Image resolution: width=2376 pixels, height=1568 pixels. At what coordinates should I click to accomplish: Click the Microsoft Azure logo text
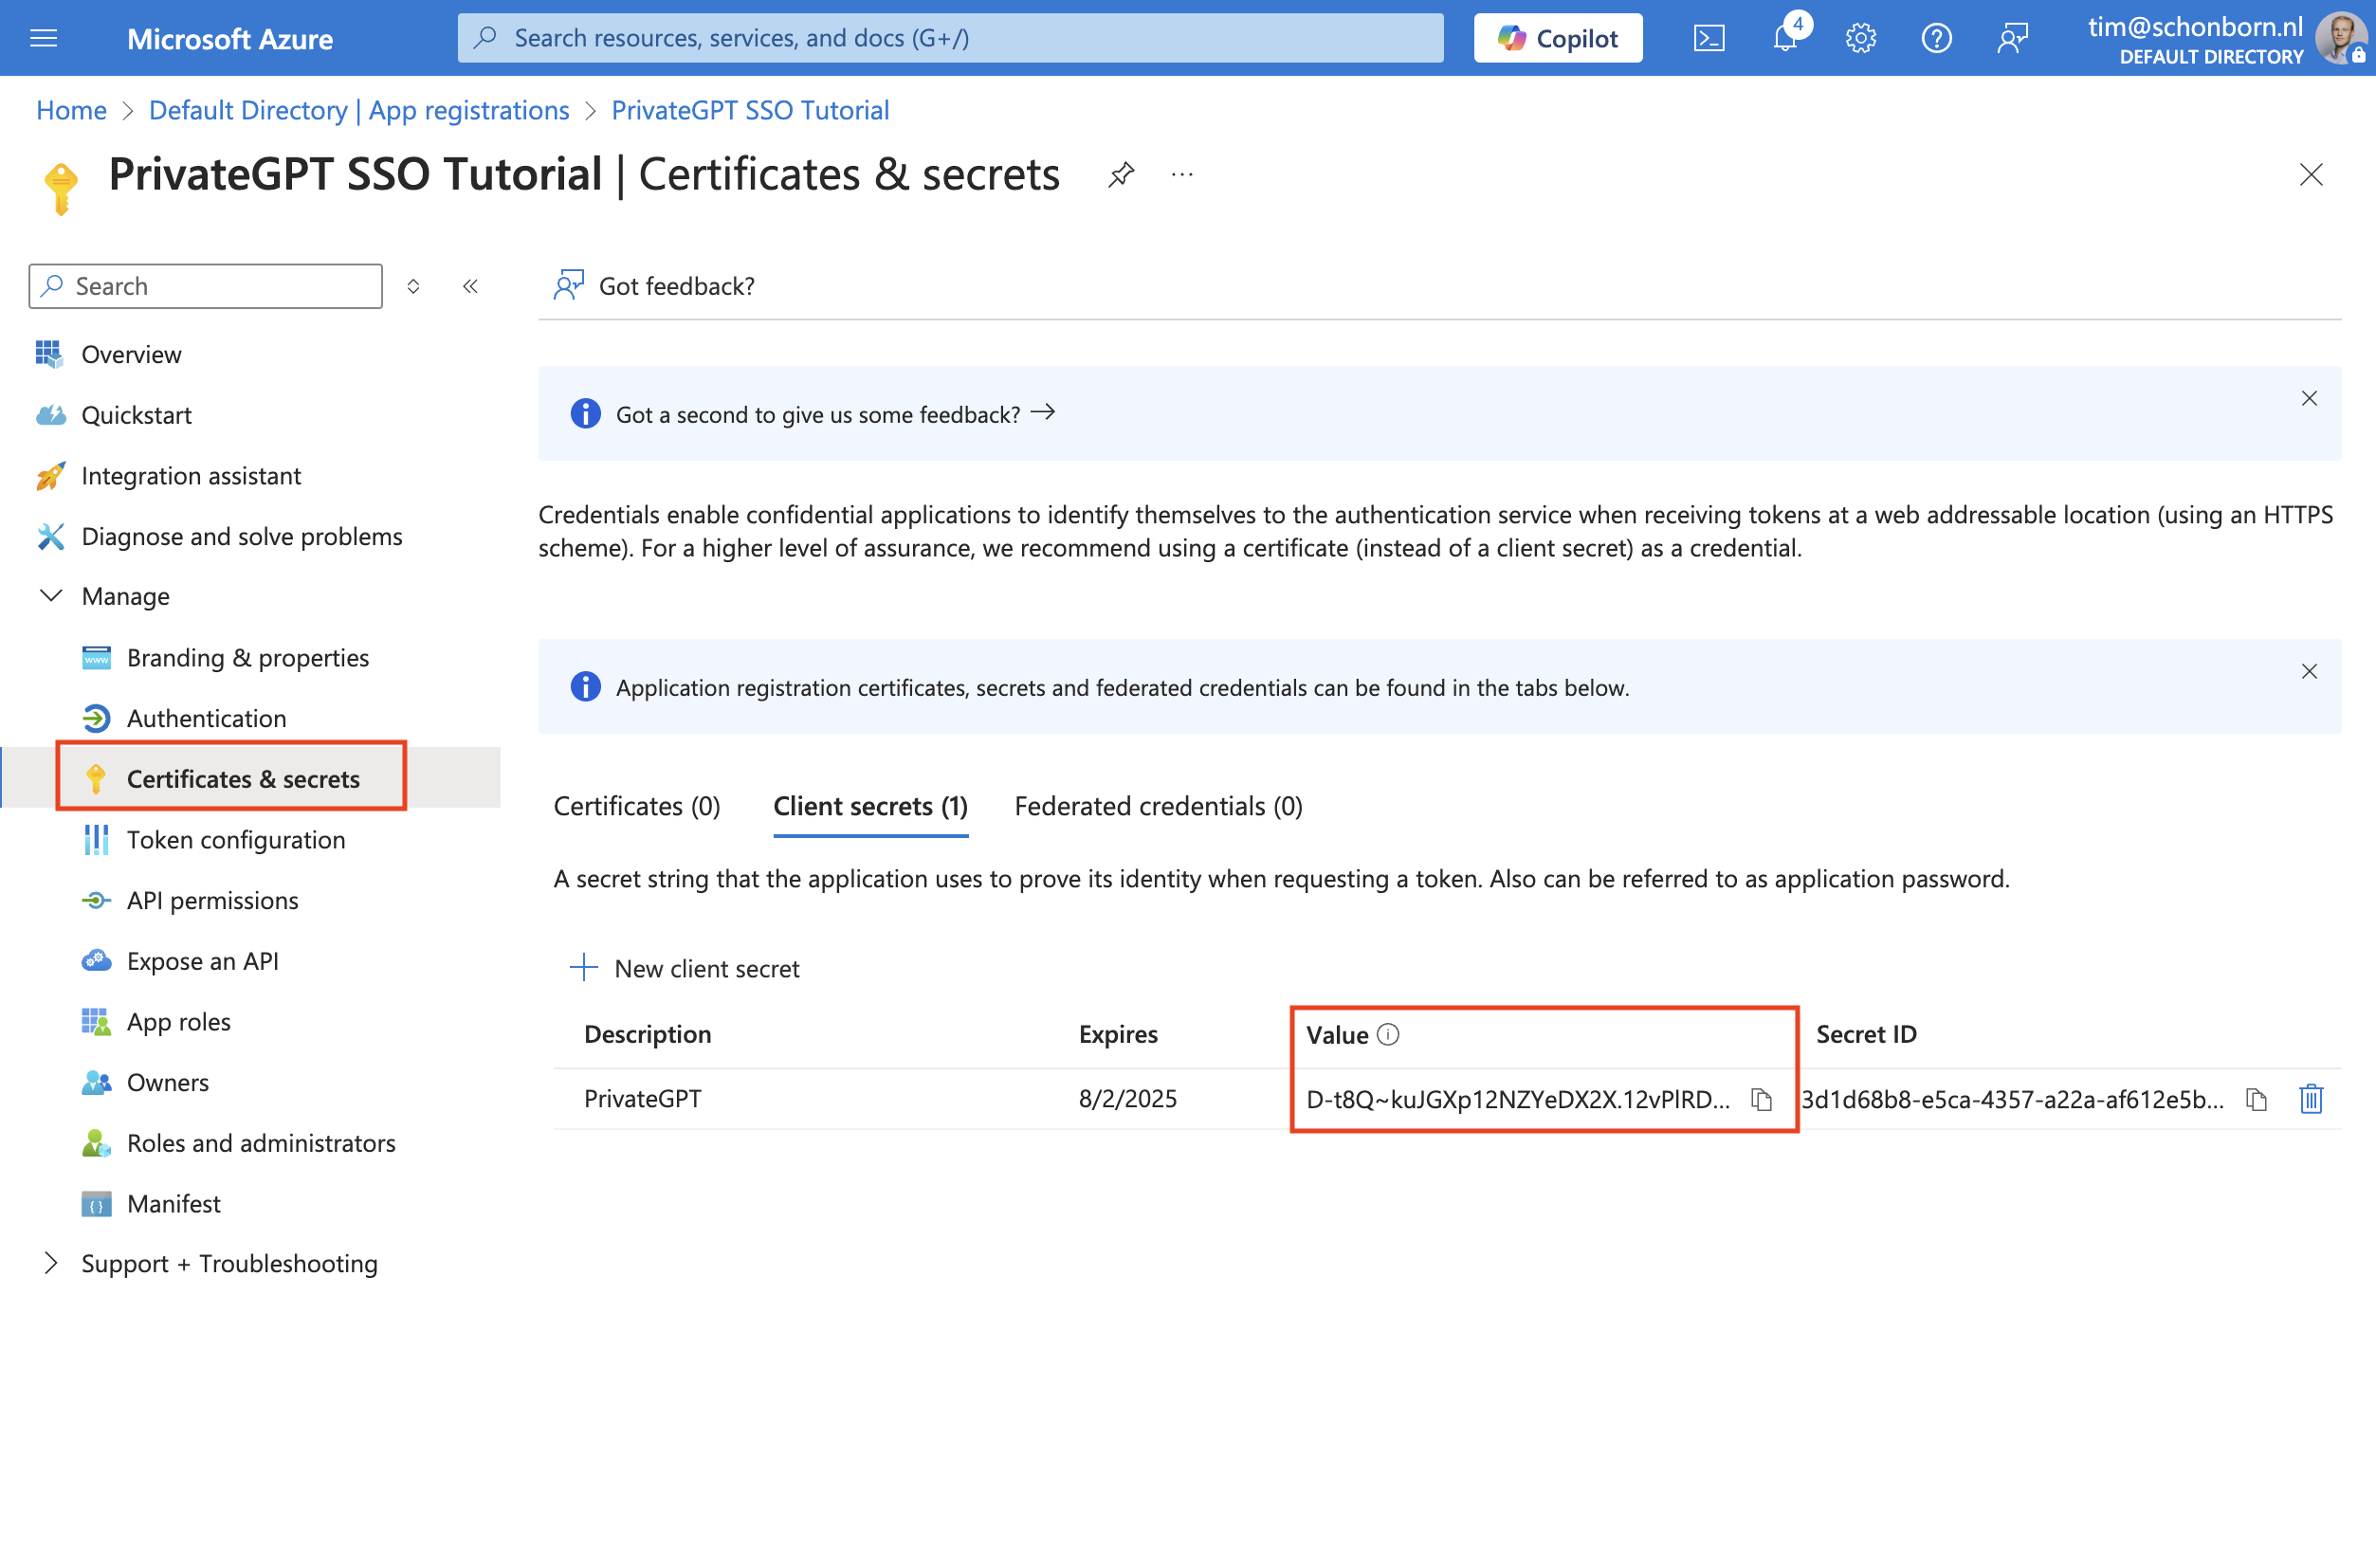tap(230, 38)
